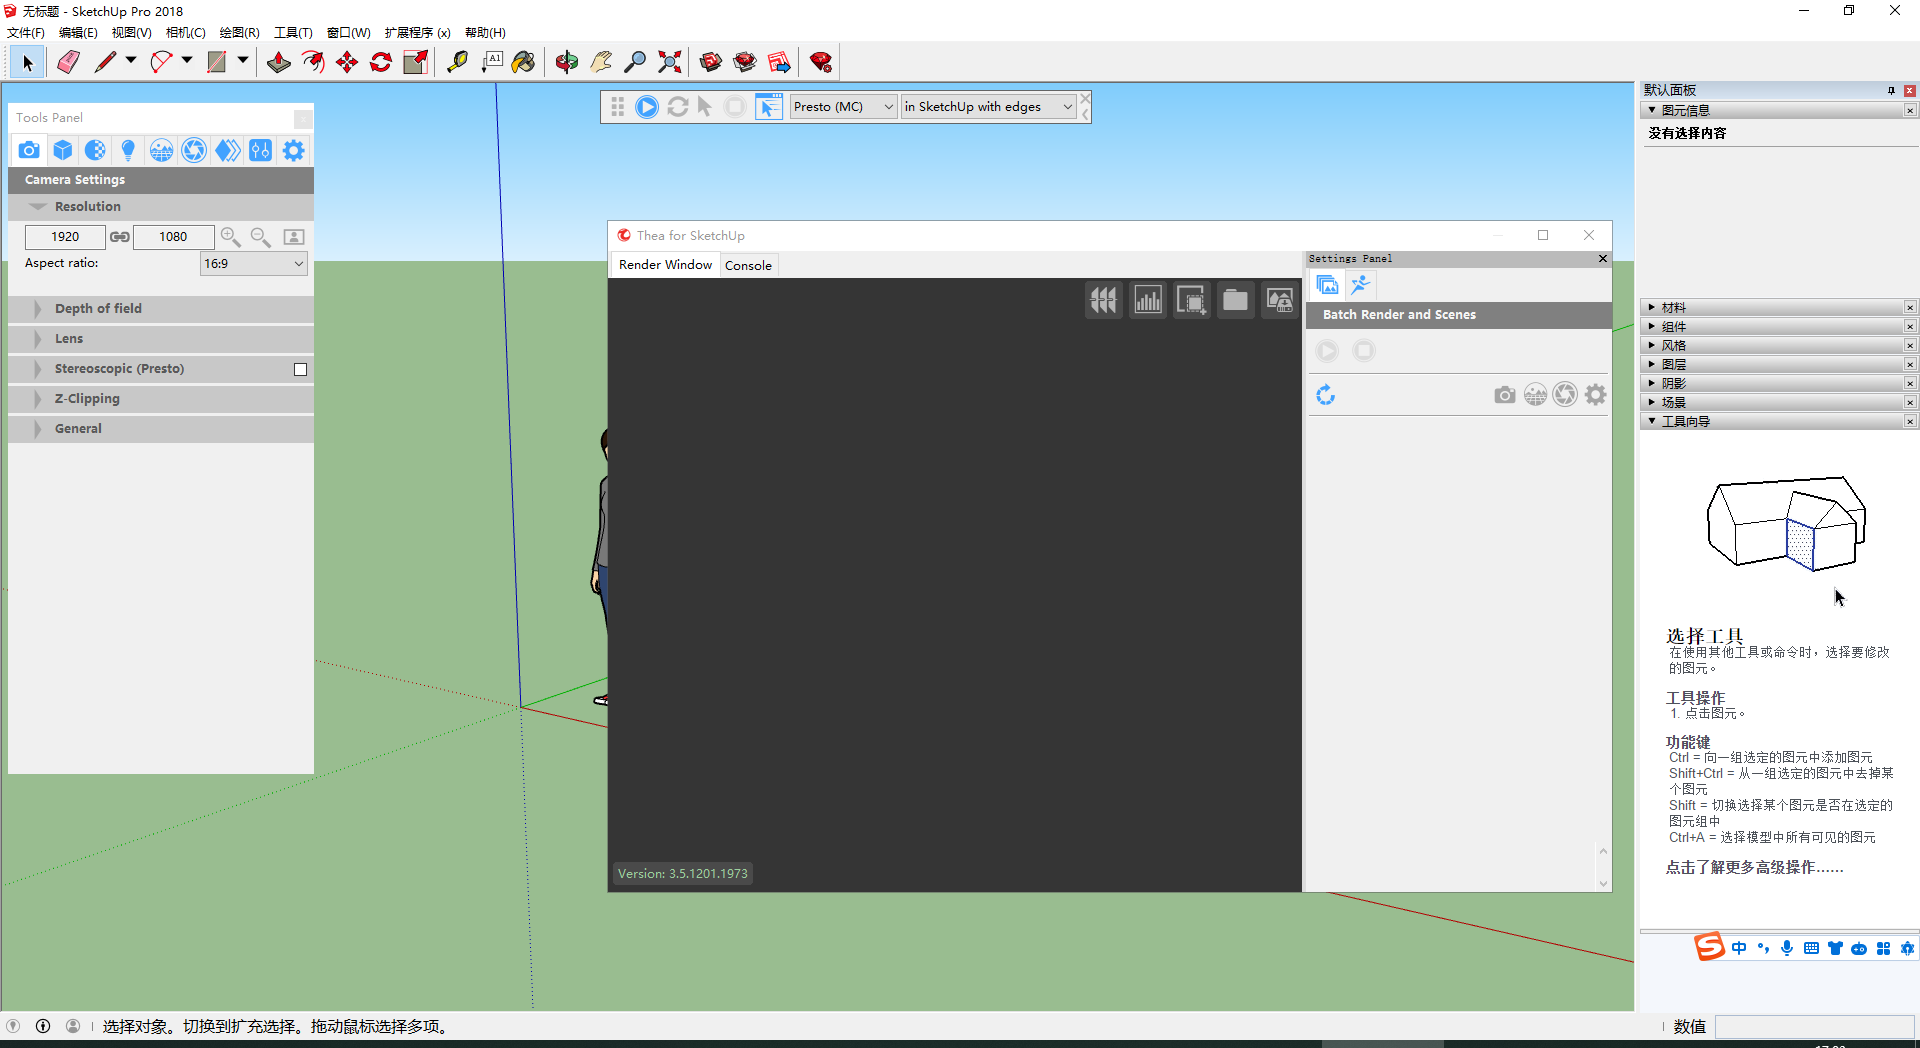The width and height of the screenshot is (1920, 1048).
Task: Close the Settings Panel with its X
Action: [1603, 259]
